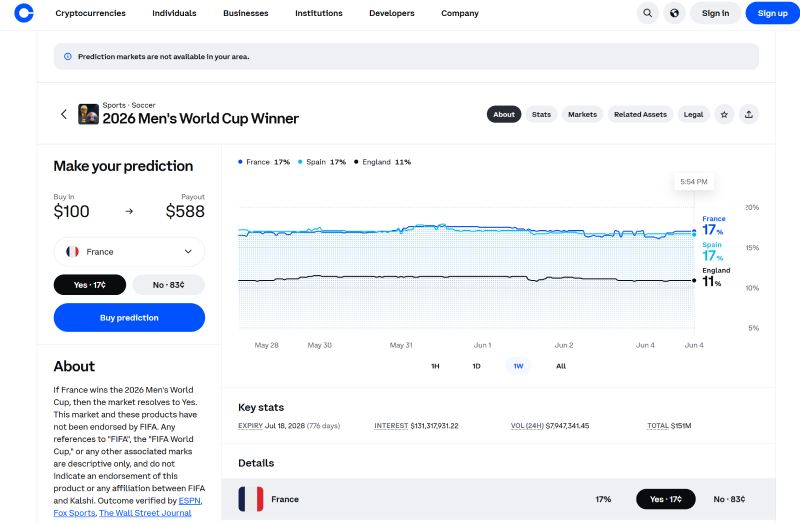Screen dimensions: 800x523
Task: Toggle France row Yes · 17¢ pill
Action: tap(665, 499)
